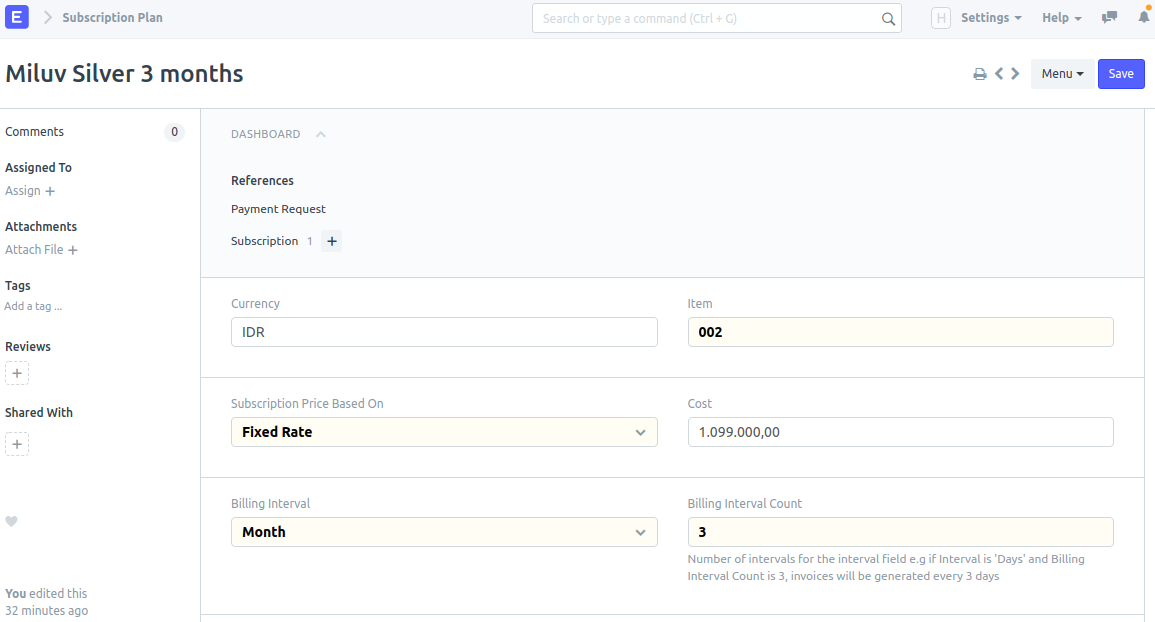Screen dimensions: 1155x622
Task: Edit the Billing Interval Count field
Action: pyautogui.click(x=900, y=532)
